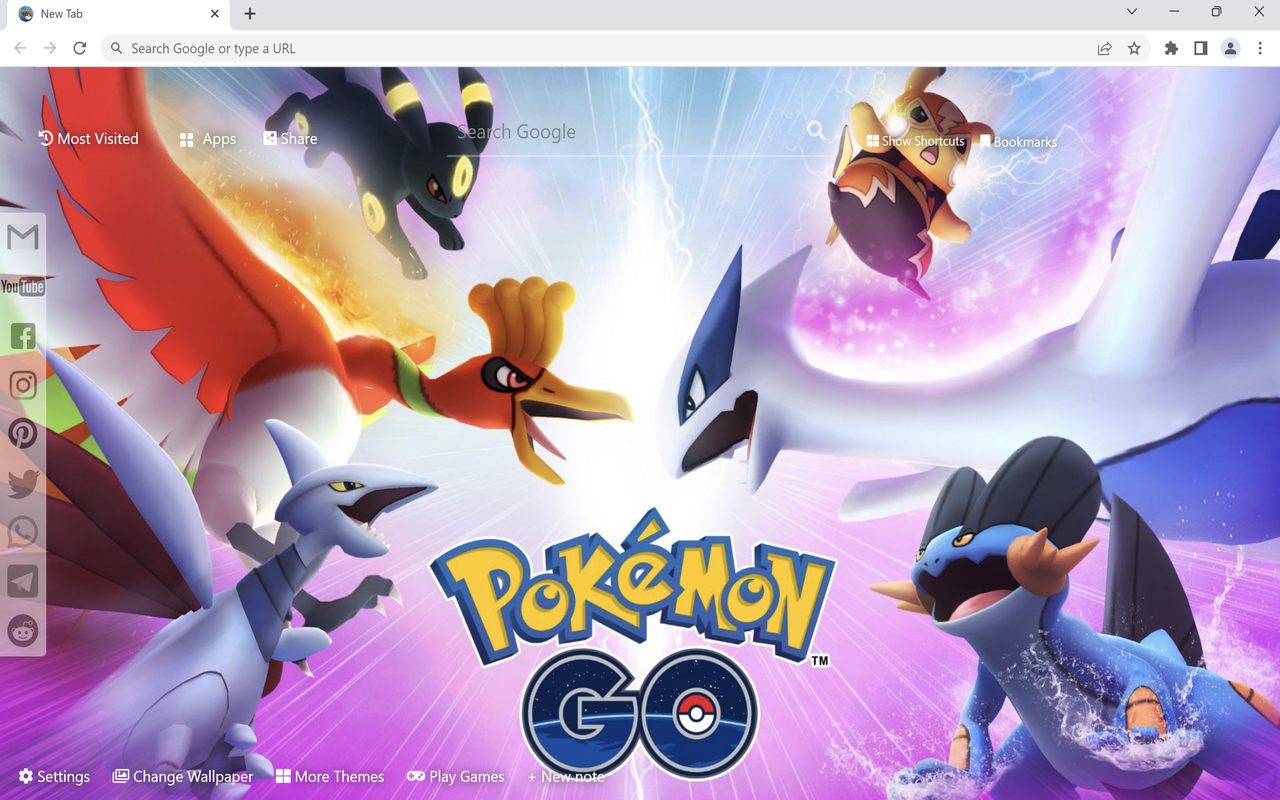Screen dimensions: 1280x800
Task: Open Pinterest sidebar shortcut
Action: tap(23, 434)
